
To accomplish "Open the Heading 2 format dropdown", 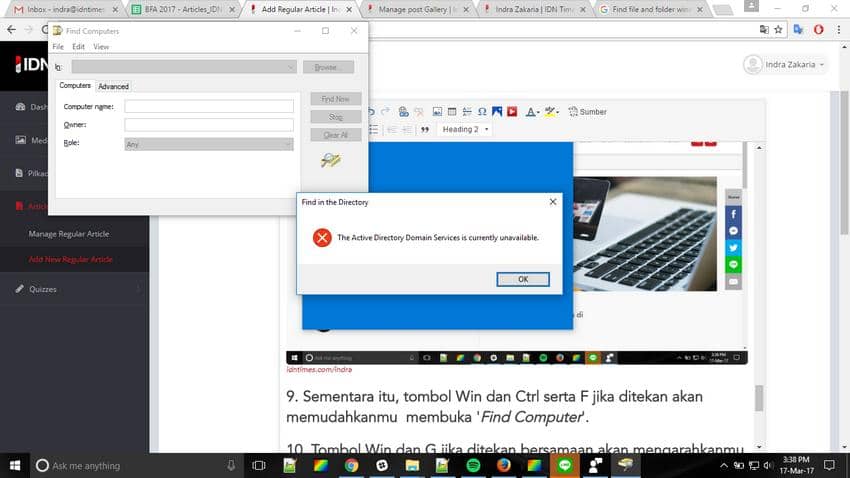I will click(x=466, y=129).
